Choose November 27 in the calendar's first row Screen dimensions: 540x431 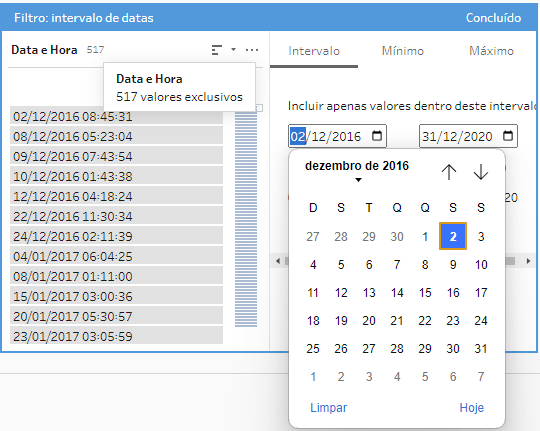click(x=313, y=236)
